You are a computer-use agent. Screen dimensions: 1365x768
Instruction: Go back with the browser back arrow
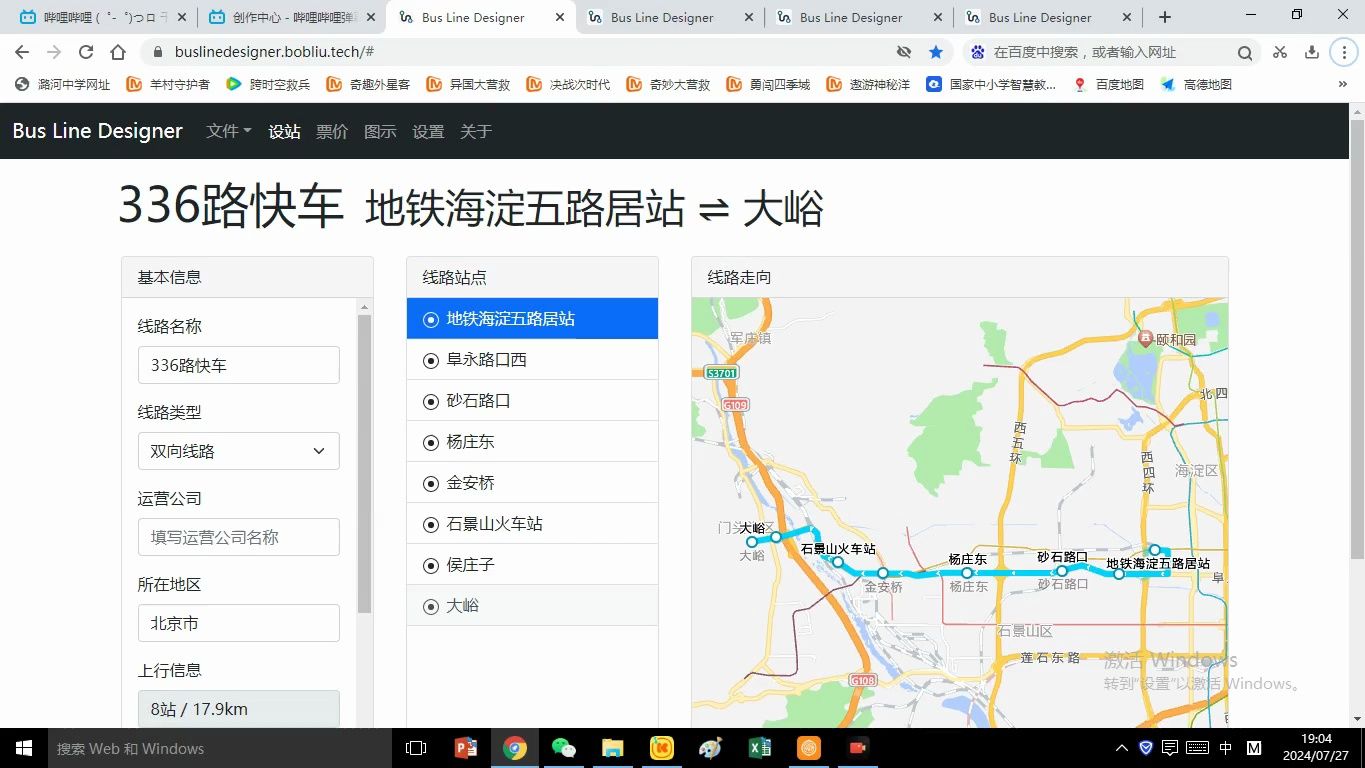tap(22, 52)
